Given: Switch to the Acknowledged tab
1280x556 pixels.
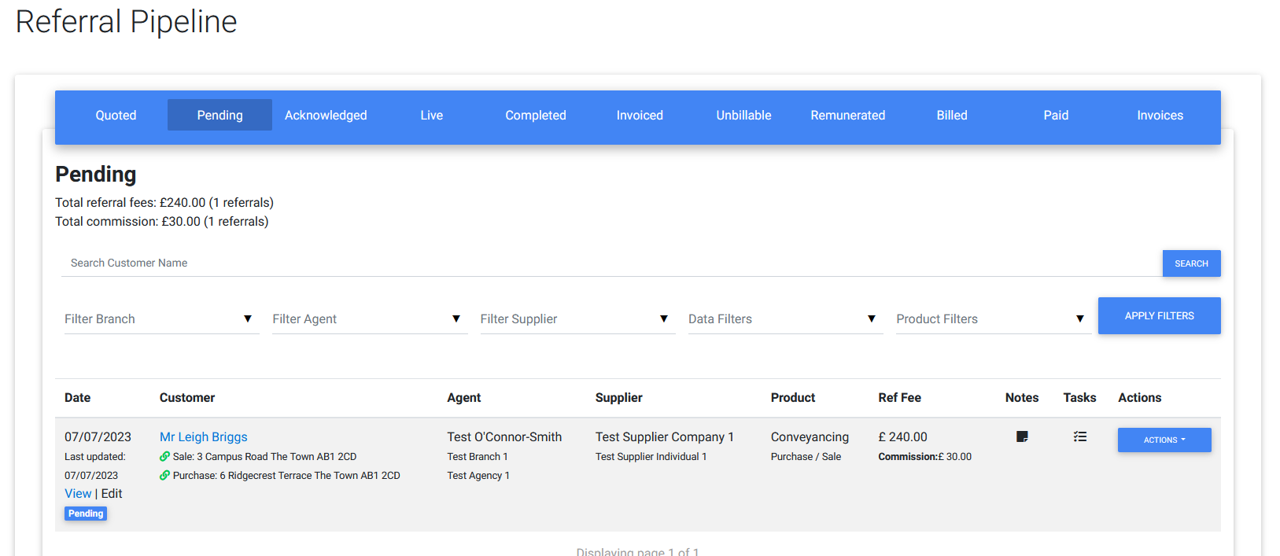Looking at the screenshot, I should (326, 115).
